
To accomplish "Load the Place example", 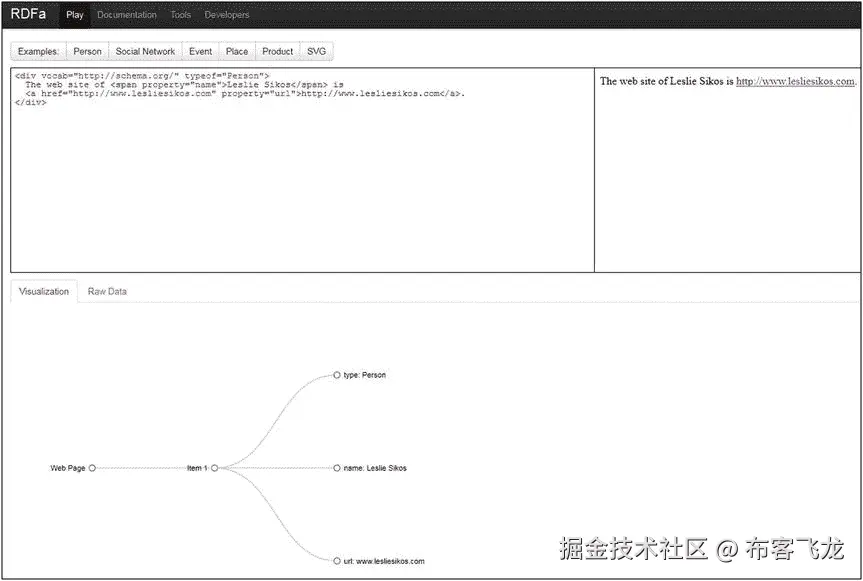I will pyautogui.click(x=236, y=50).
